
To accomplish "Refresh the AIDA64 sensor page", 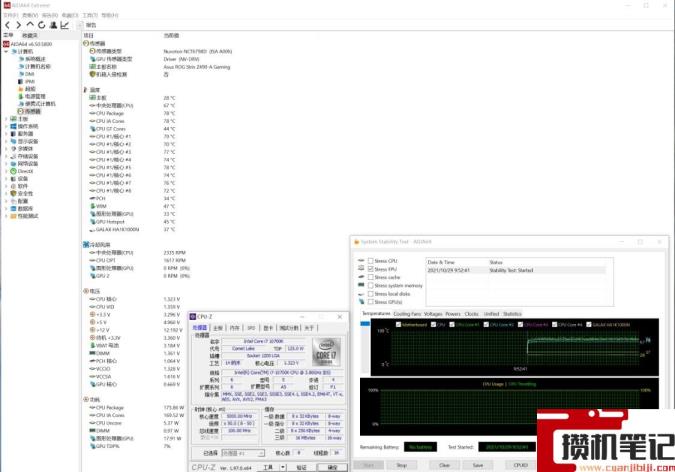I will [41, 25].
